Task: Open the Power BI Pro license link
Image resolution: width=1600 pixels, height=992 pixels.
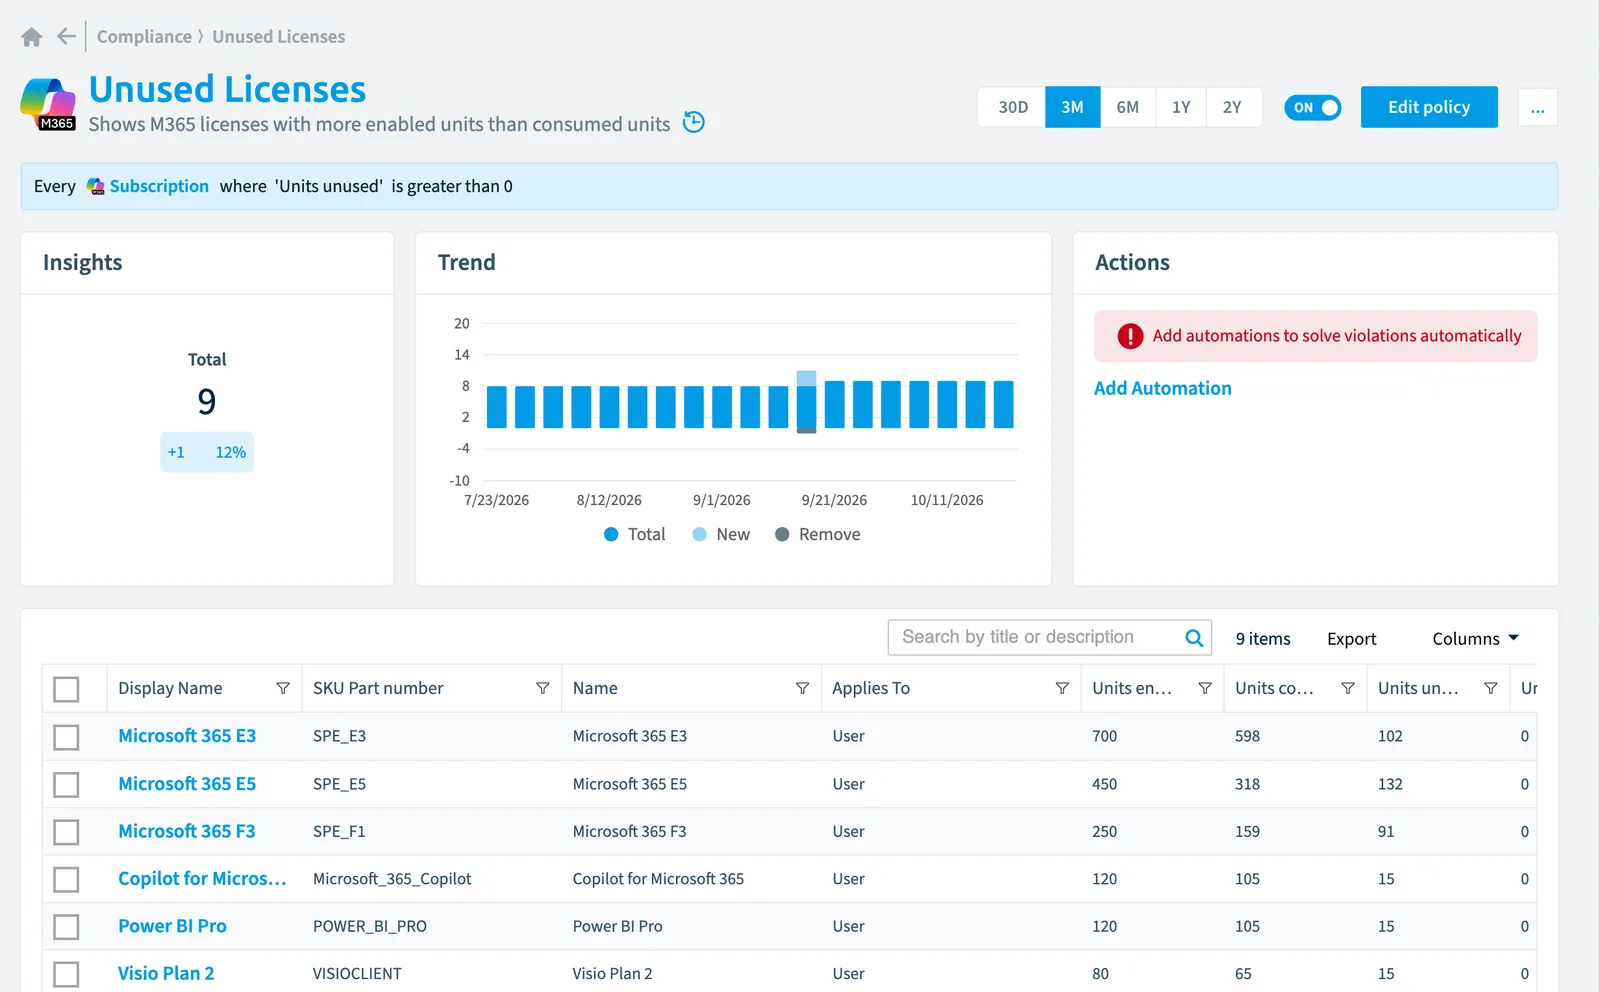Action: point(172,926)
